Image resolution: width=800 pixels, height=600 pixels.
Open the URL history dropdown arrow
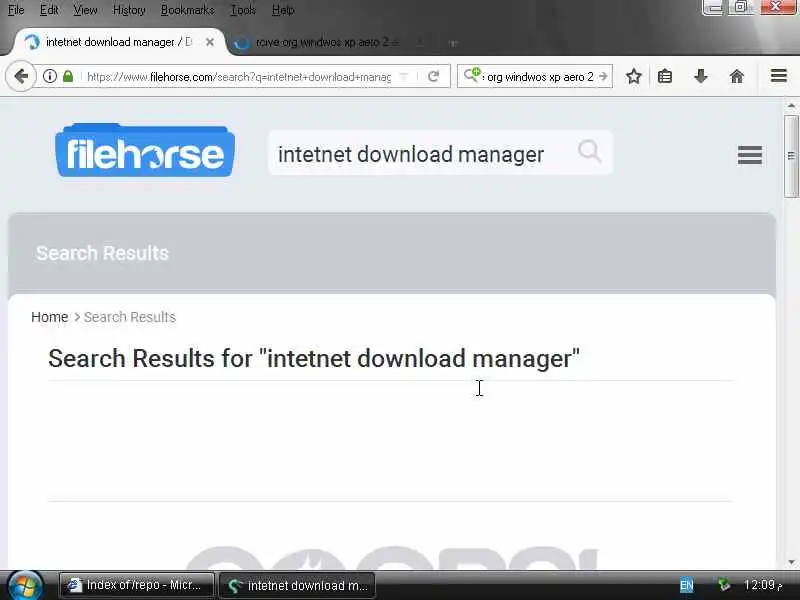coord(403,77)
